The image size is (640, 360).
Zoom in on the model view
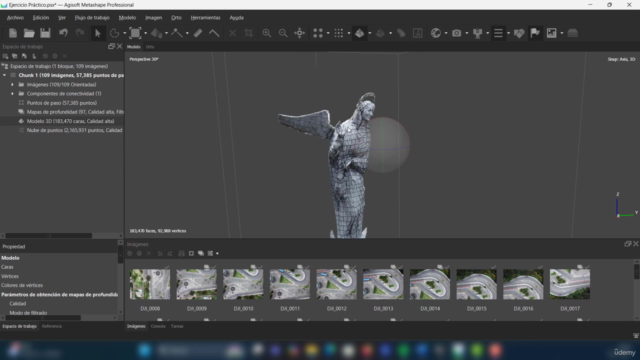click(267, 33)
